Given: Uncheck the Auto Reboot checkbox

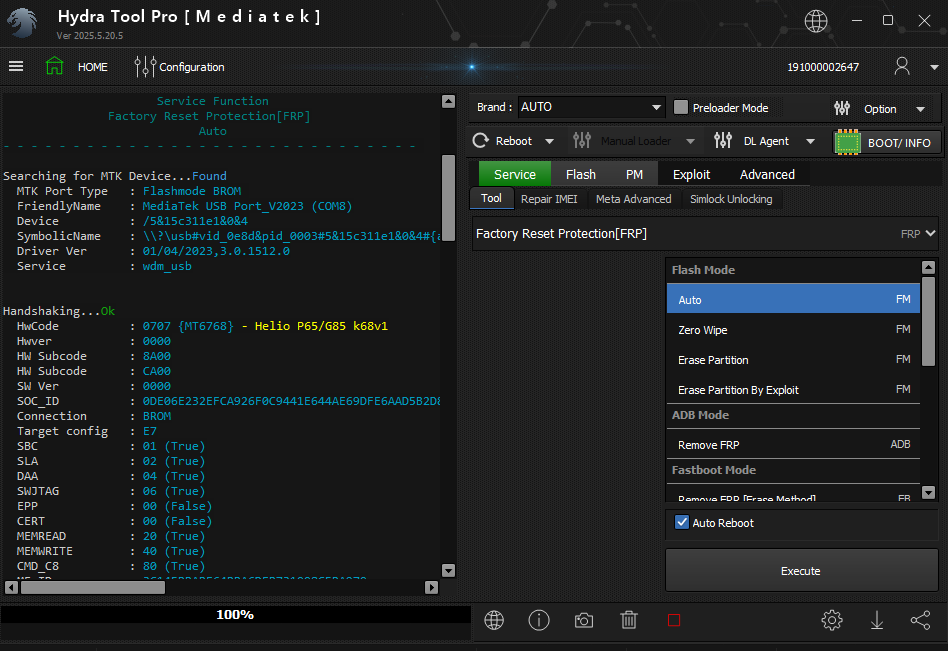Looking at the screenshot, I should click(x=682, y=523).
